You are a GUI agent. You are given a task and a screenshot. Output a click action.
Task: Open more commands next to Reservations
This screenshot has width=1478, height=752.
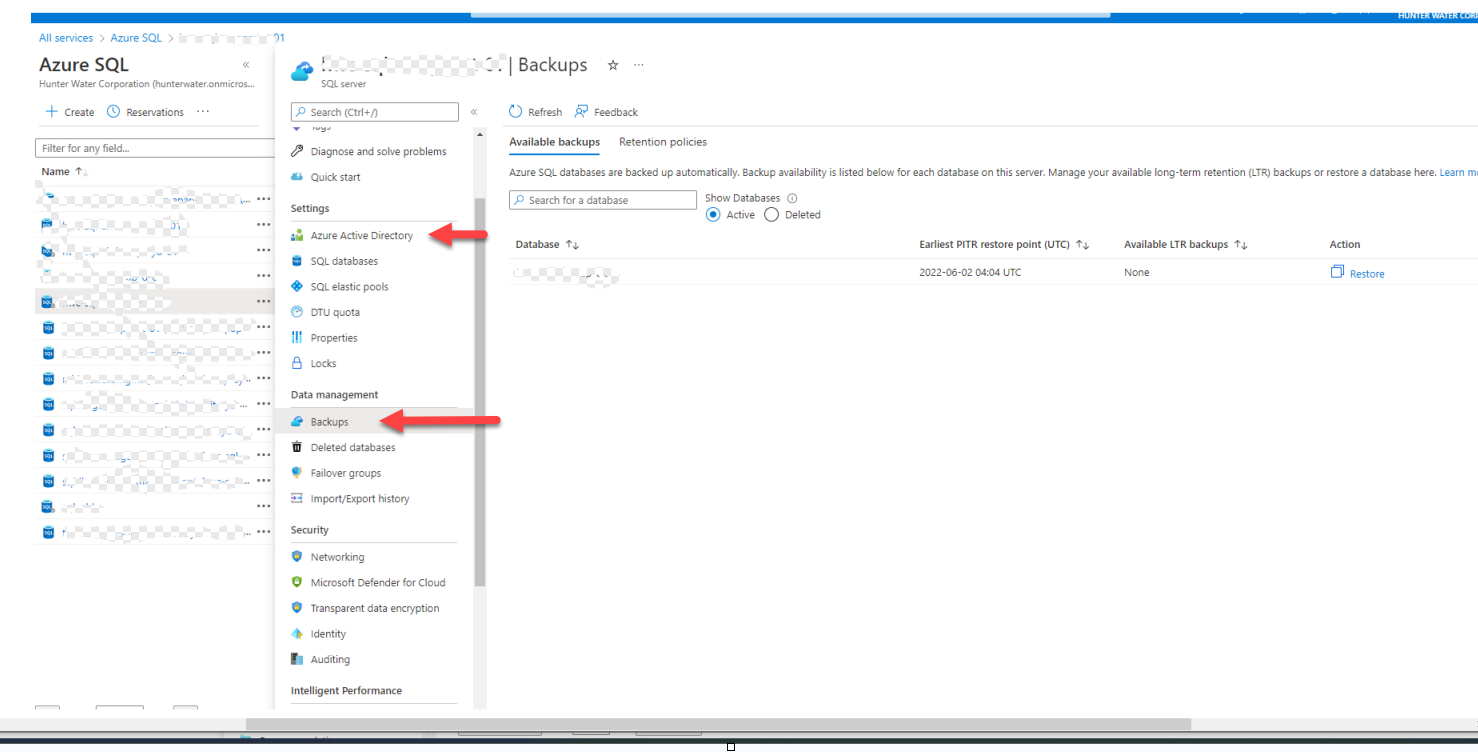pyautogui.click(x=203, y=111)
